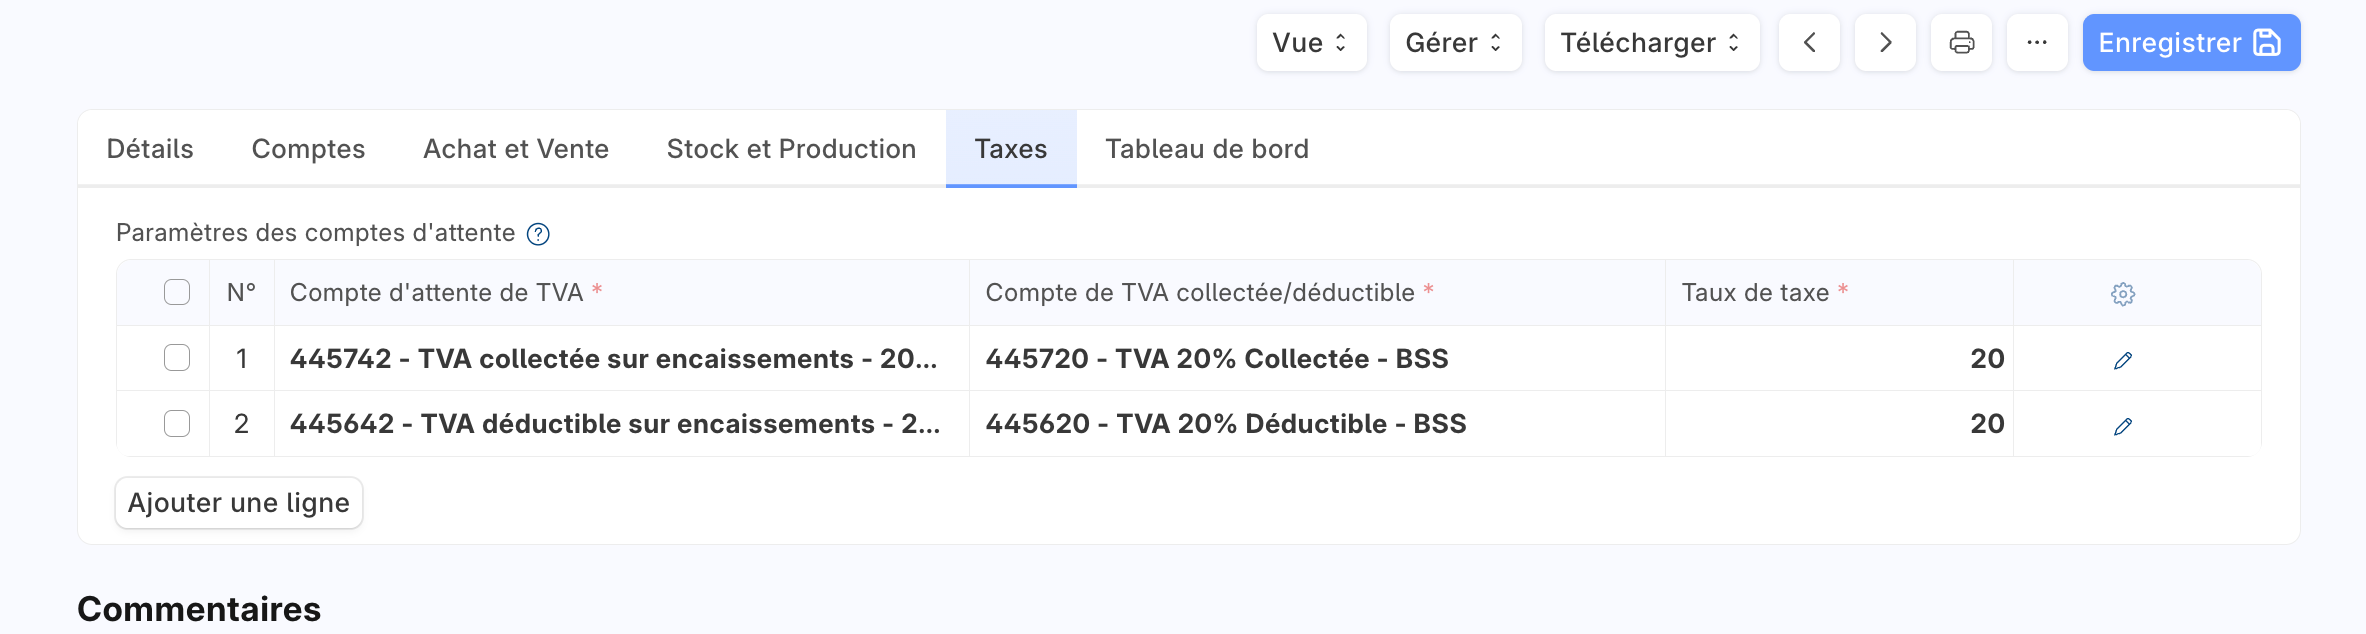The image size is (2366, 634).
Task: Open the Stock et Production tab
Action: pos(791,149)
